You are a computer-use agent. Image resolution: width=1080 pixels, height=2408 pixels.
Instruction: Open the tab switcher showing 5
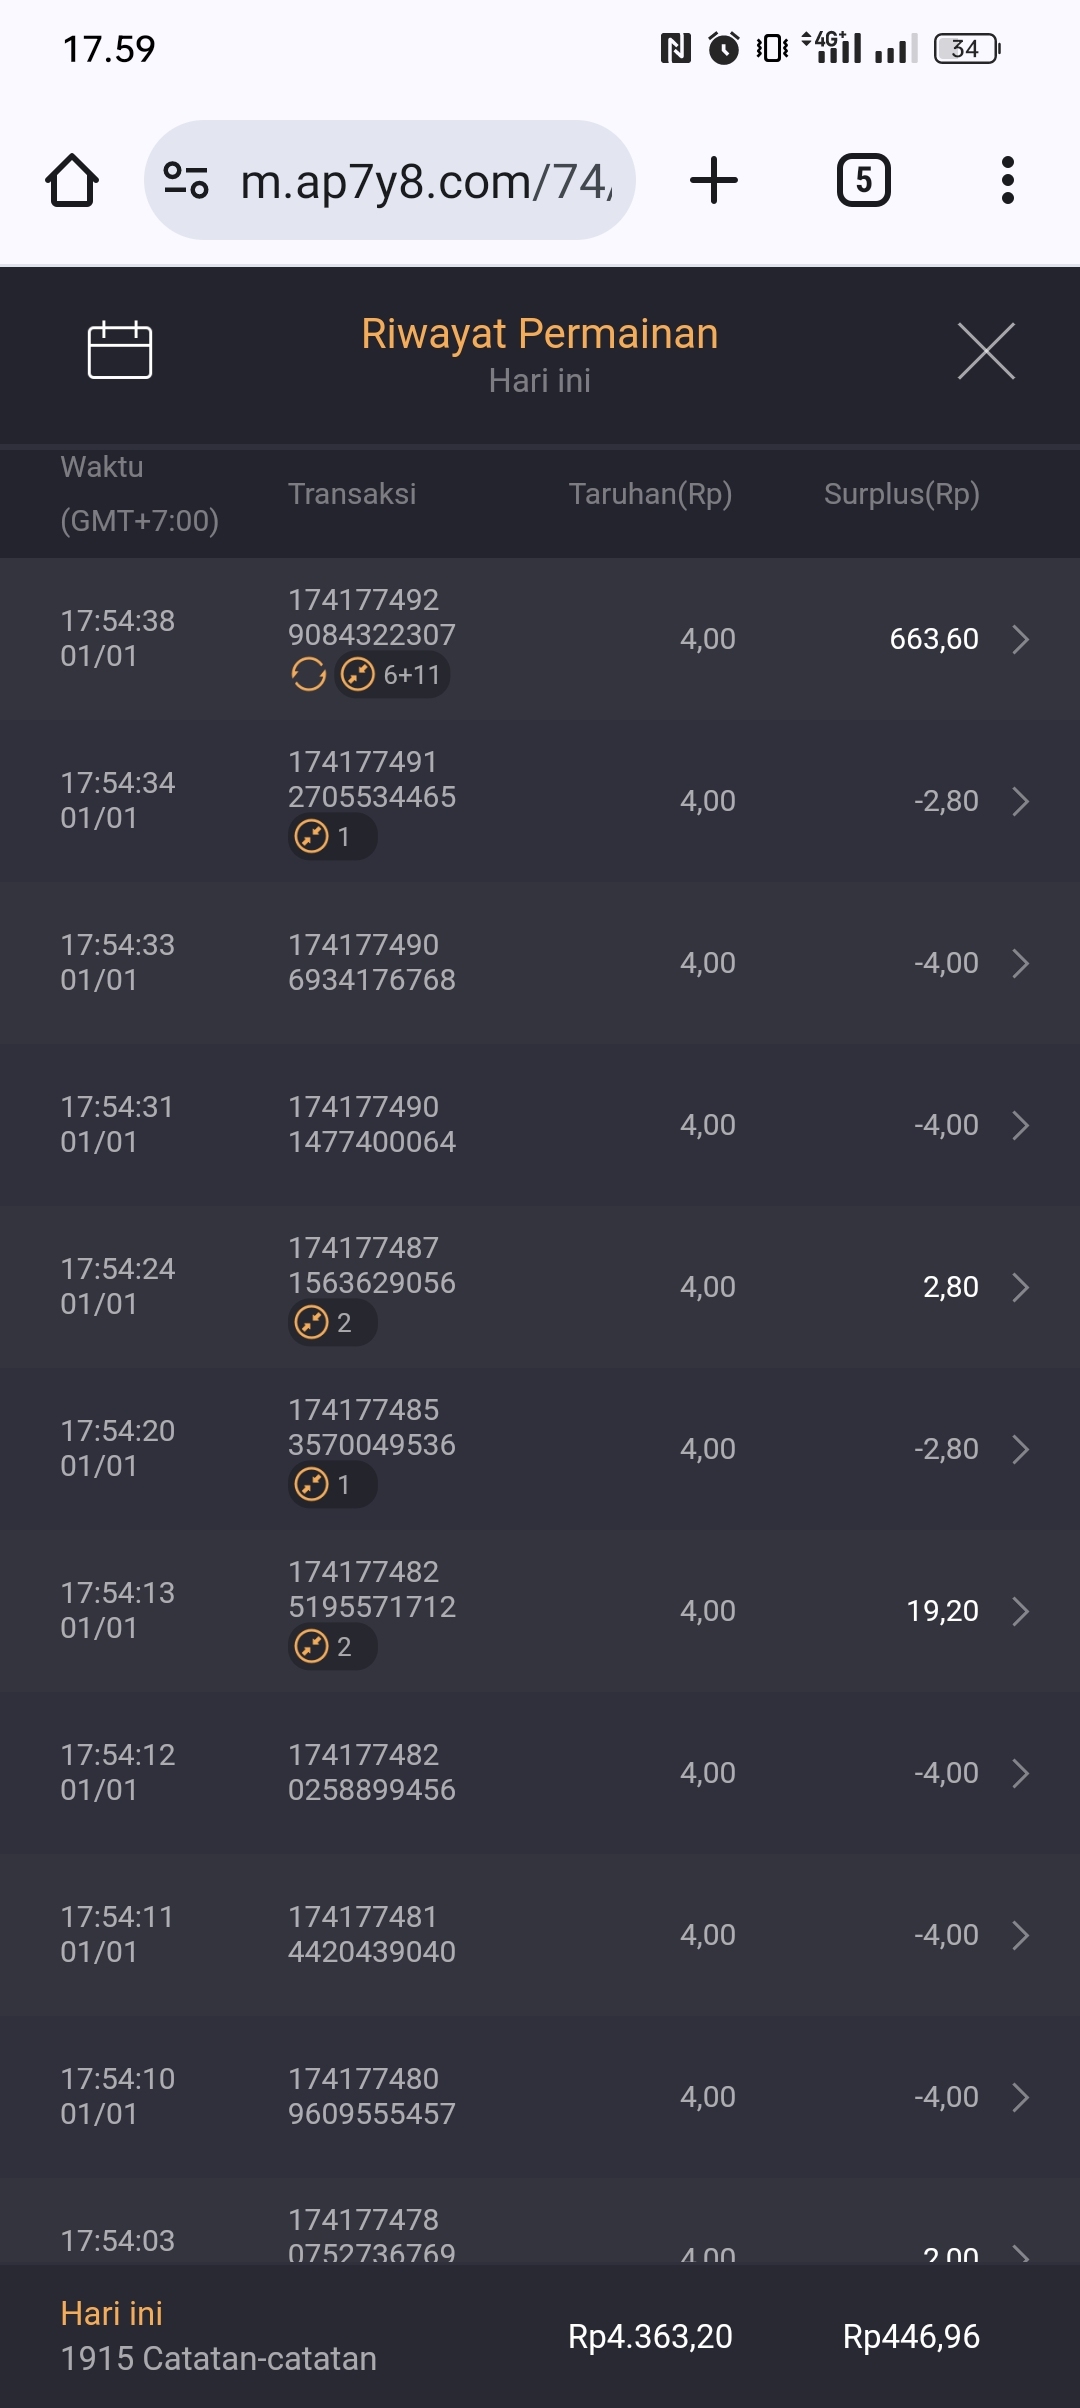click(863, 181)
